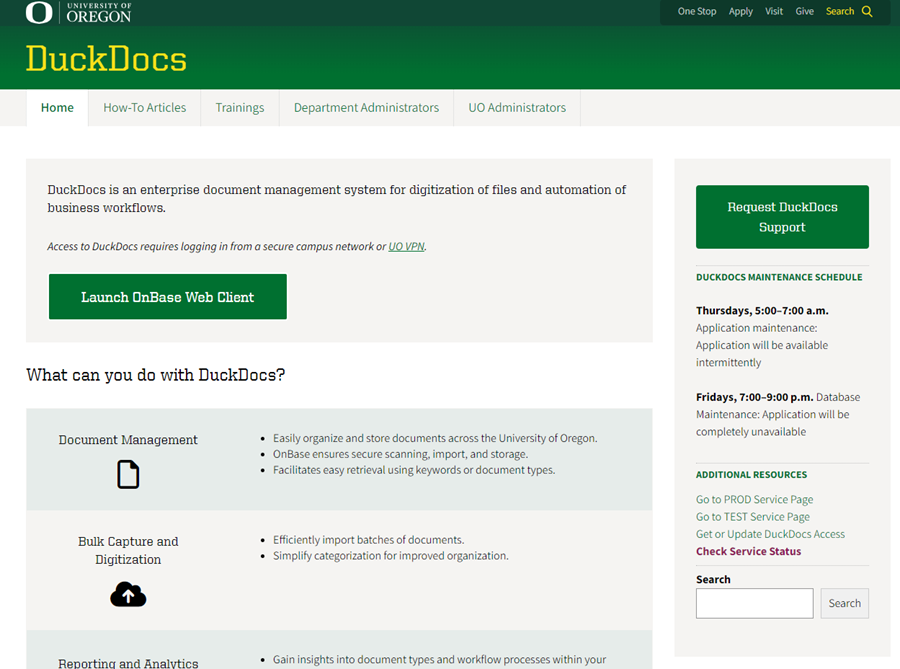900x669 pixels.
Task: Open the One Stop link
Action: point(697,11)
